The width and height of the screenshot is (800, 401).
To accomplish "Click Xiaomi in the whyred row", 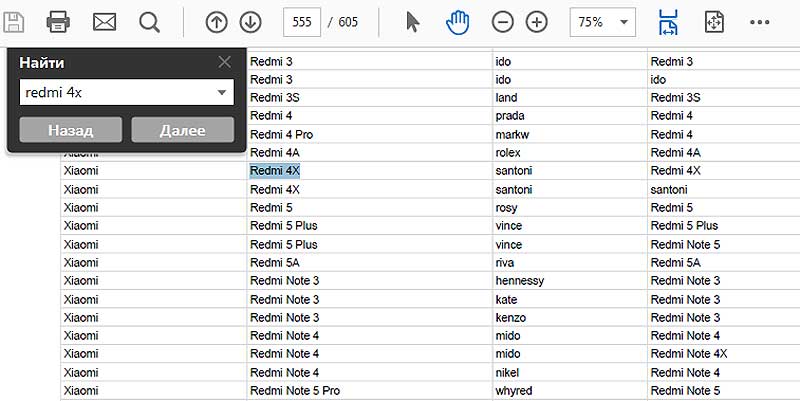I will coord(81,391).
